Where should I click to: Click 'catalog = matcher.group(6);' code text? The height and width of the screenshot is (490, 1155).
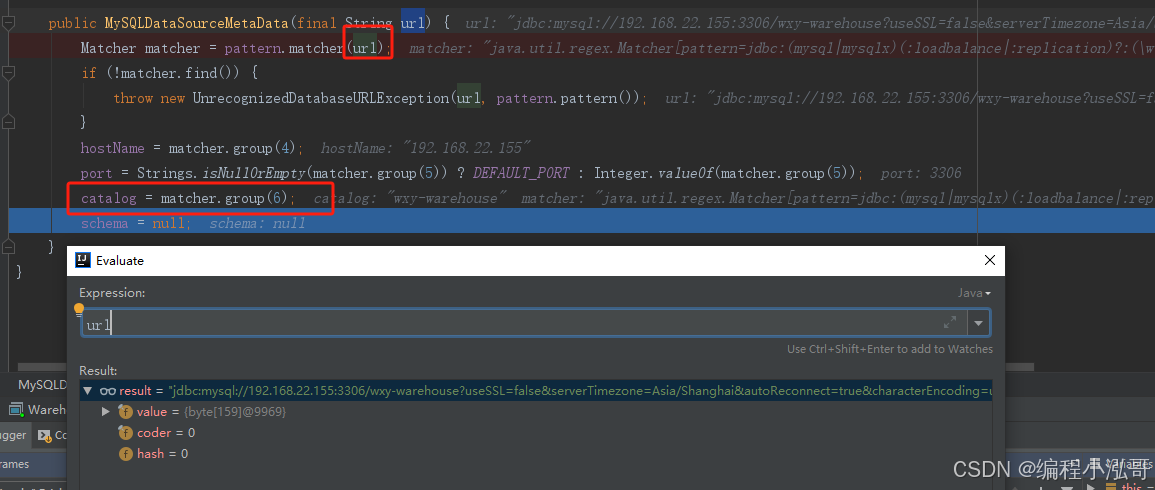tap(187, 198)
